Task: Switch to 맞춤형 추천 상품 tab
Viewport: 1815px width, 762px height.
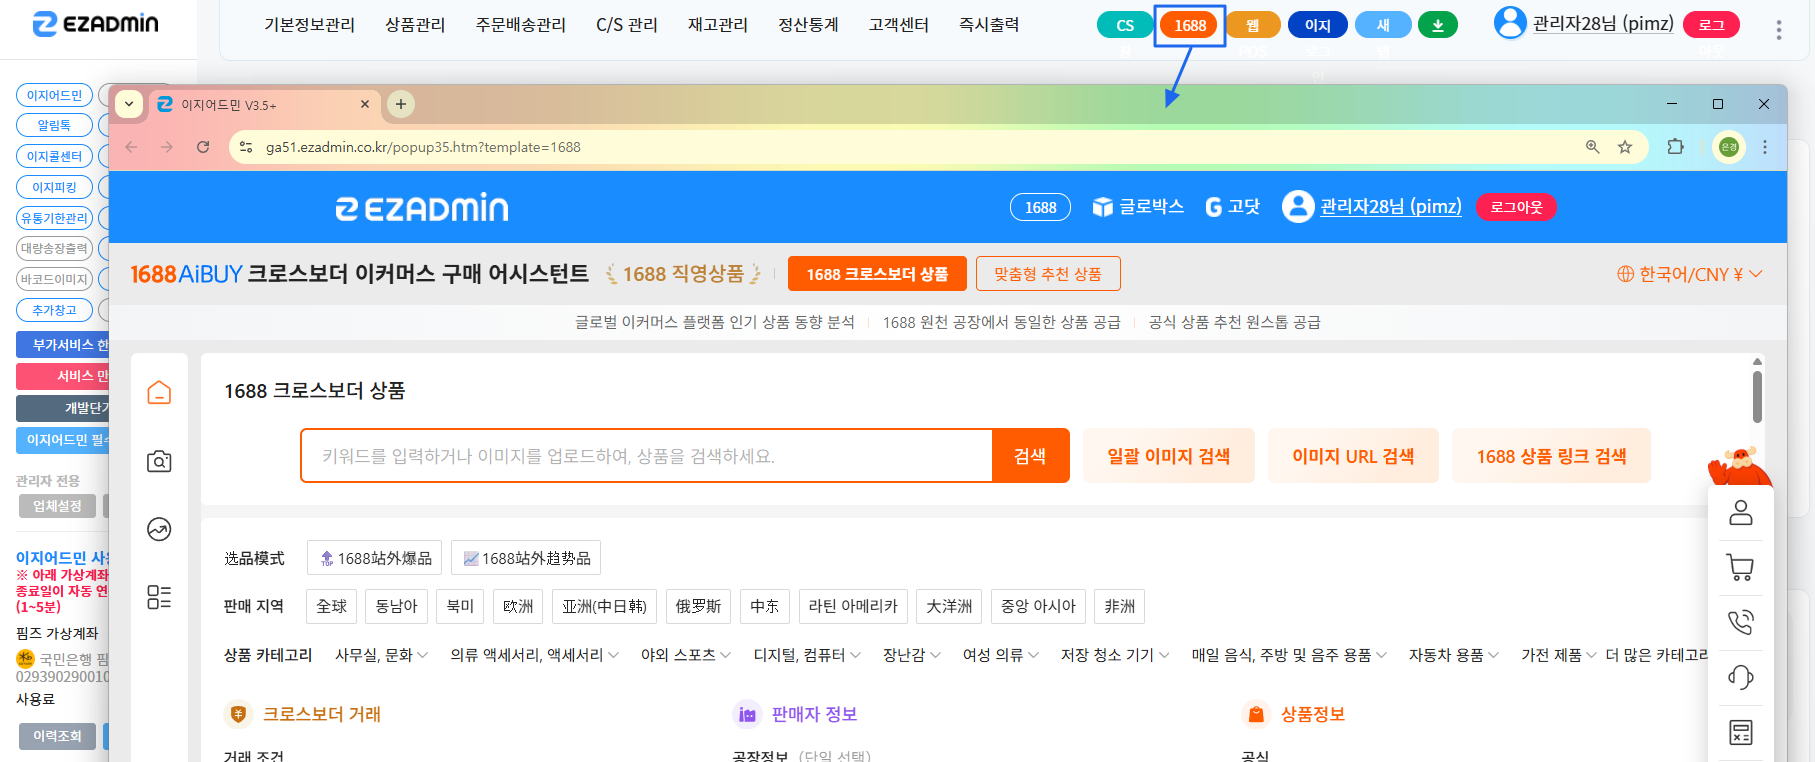Action: click(1048, 274)
